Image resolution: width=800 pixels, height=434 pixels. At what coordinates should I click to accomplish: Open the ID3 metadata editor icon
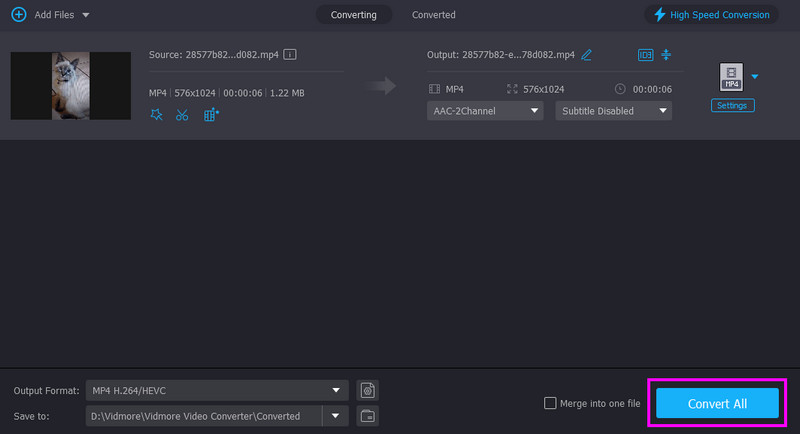pyautogui.click(x=644, y=54)
